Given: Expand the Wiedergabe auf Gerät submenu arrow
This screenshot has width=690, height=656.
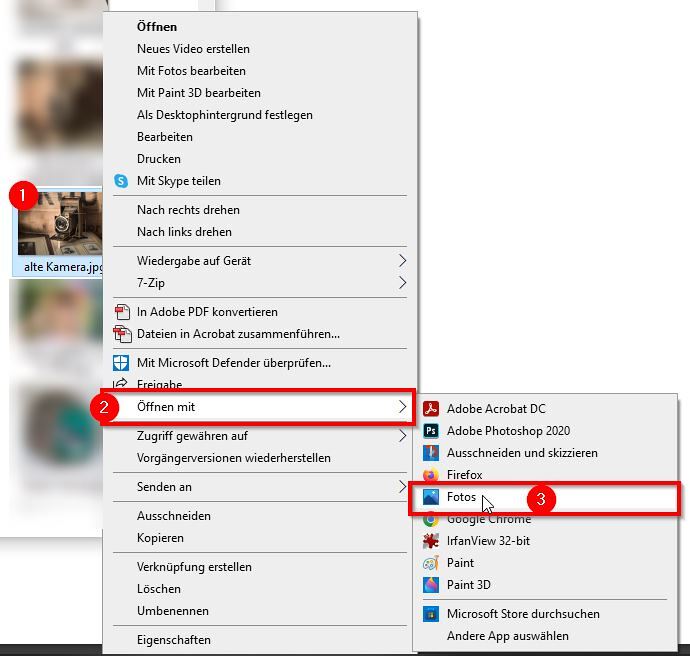Looking at the screenshot, I should [x=402, y=261].
